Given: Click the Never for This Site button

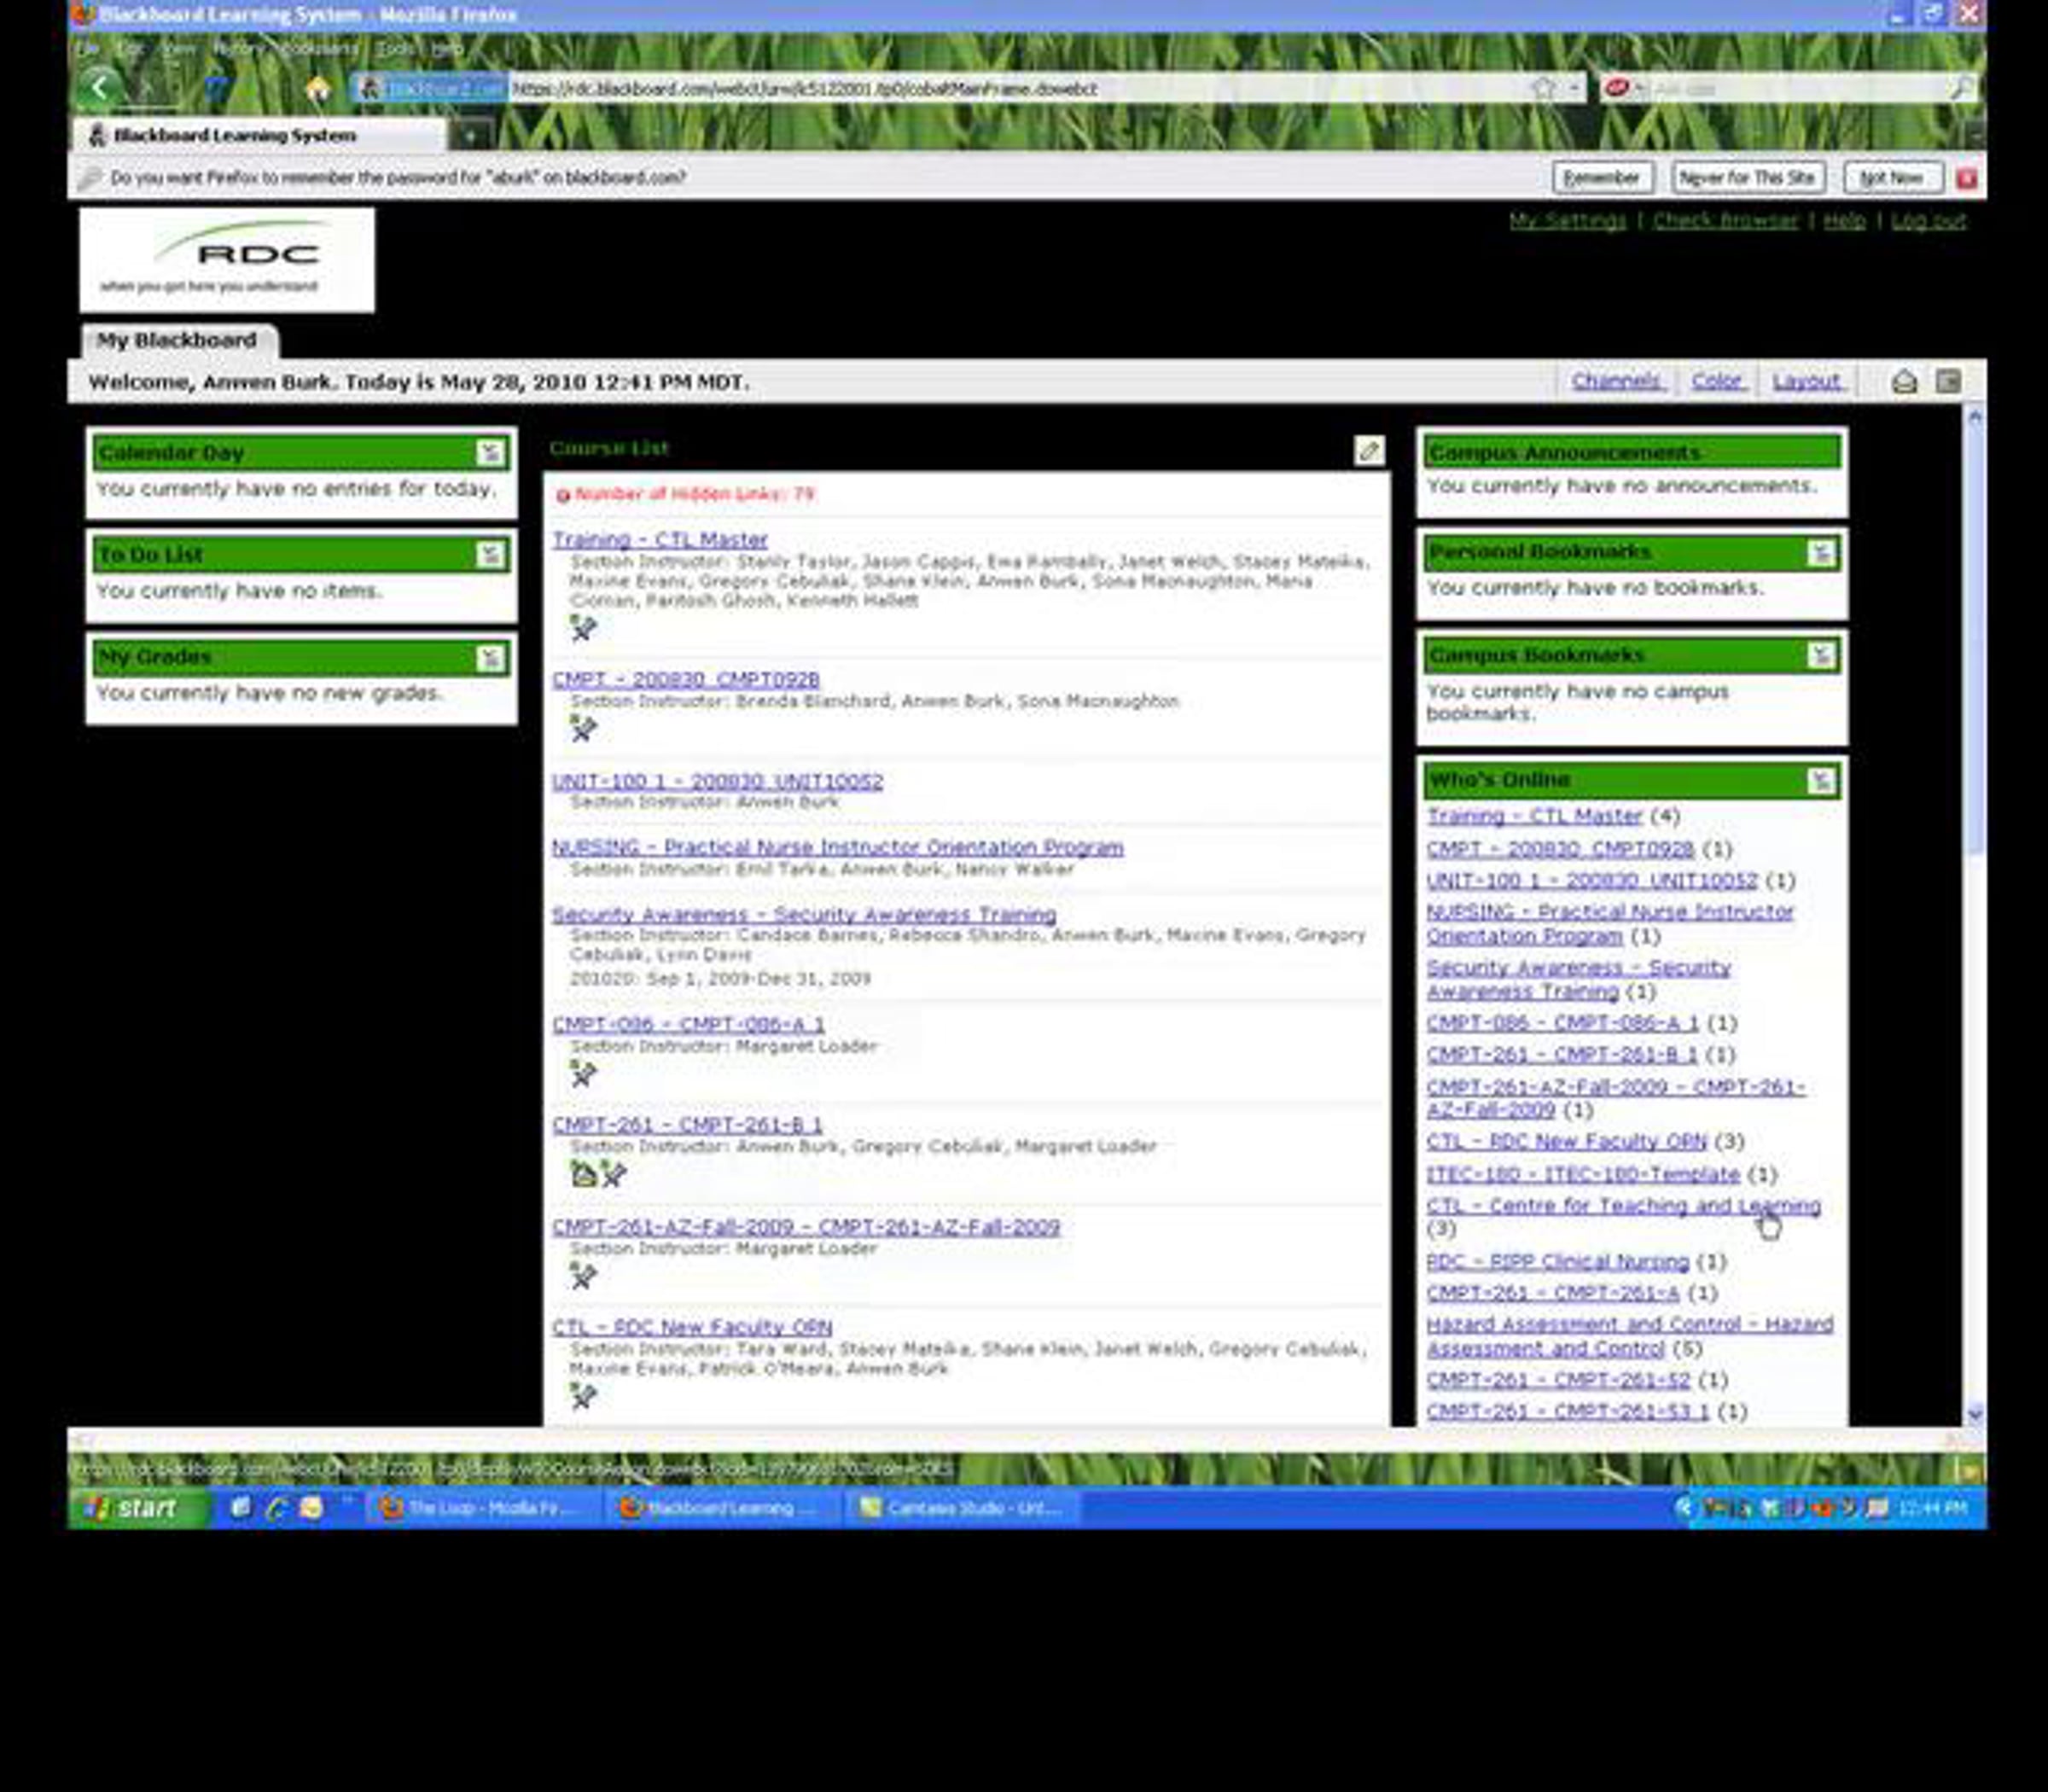Looking at the screenshot, I should click(1747, 178).
